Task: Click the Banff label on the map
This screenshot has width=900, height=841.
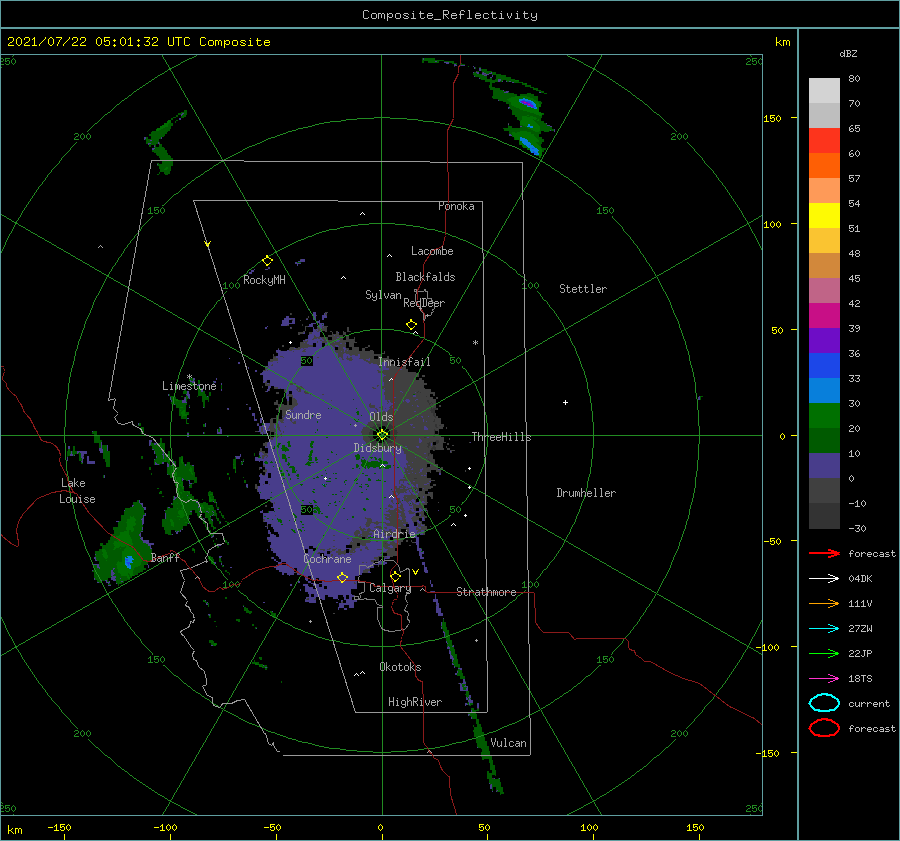Action: (x=165, y=557)
